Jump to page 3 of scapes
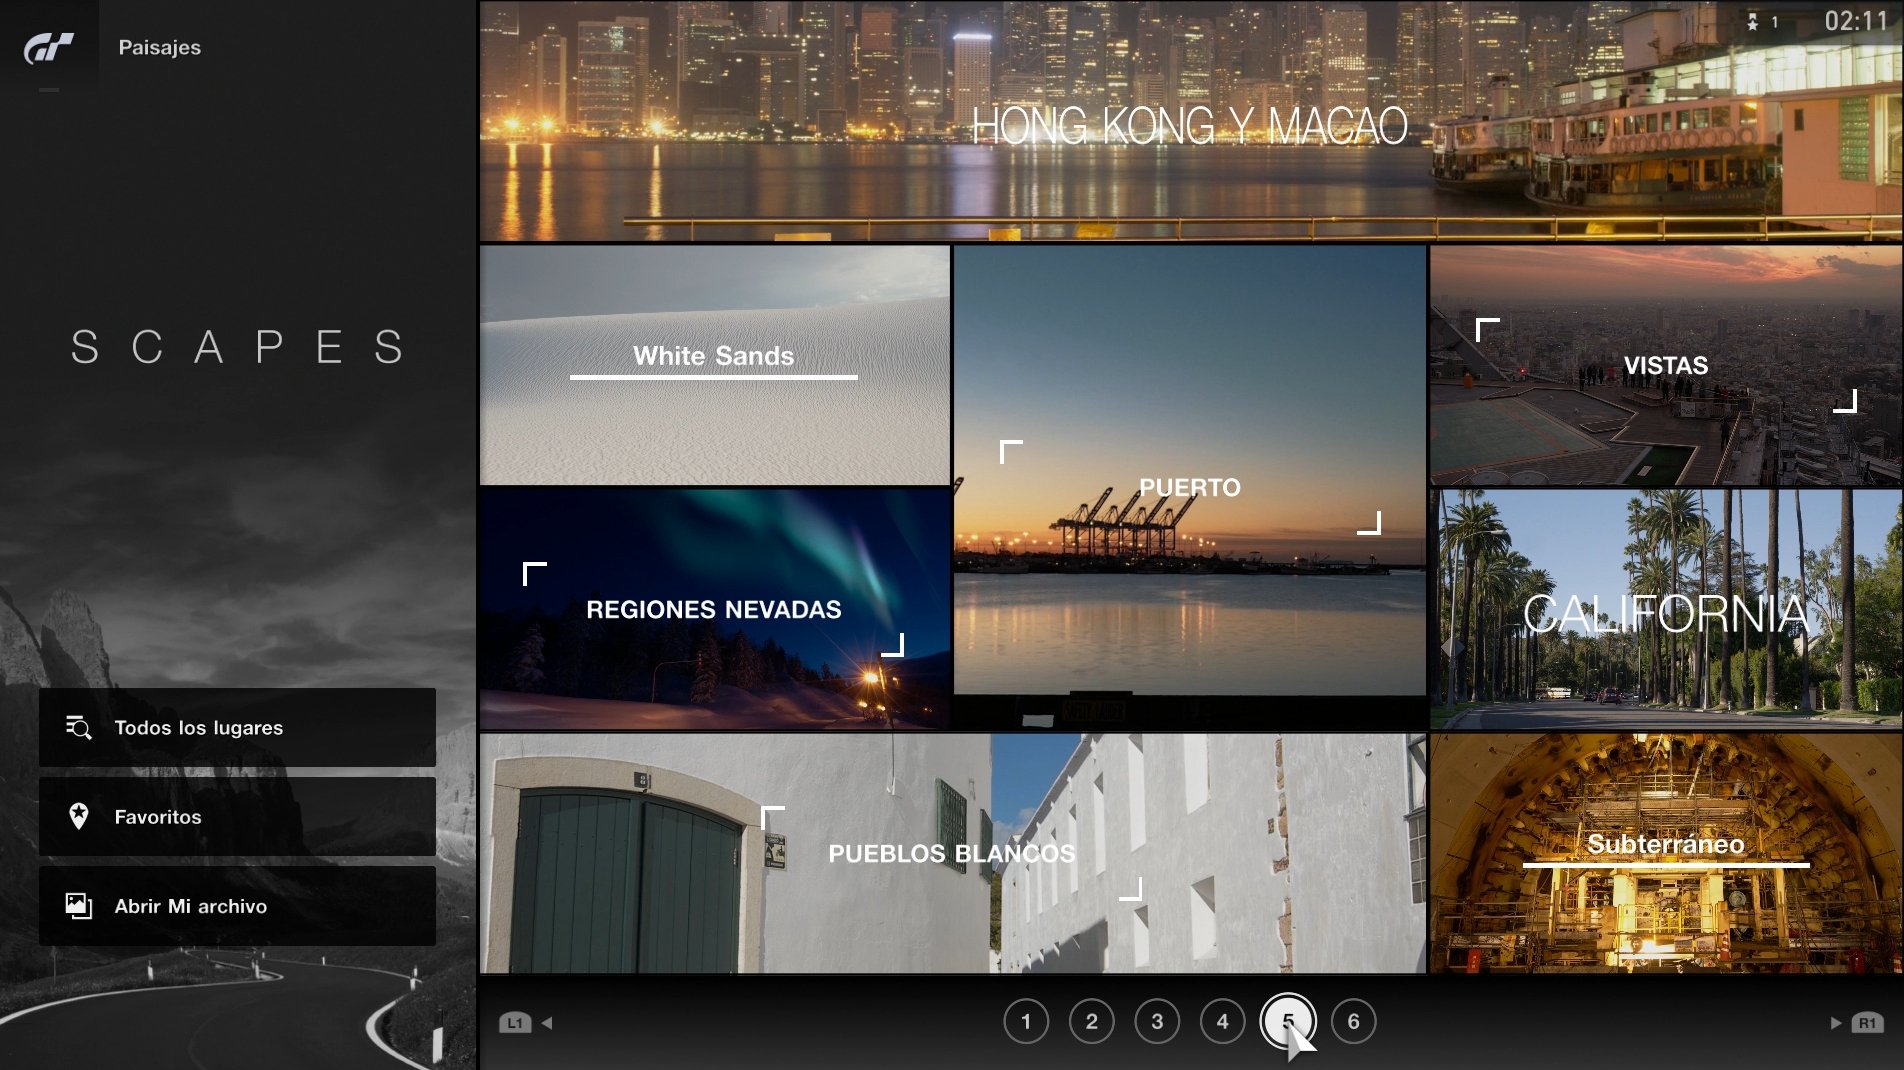 1157,1021
